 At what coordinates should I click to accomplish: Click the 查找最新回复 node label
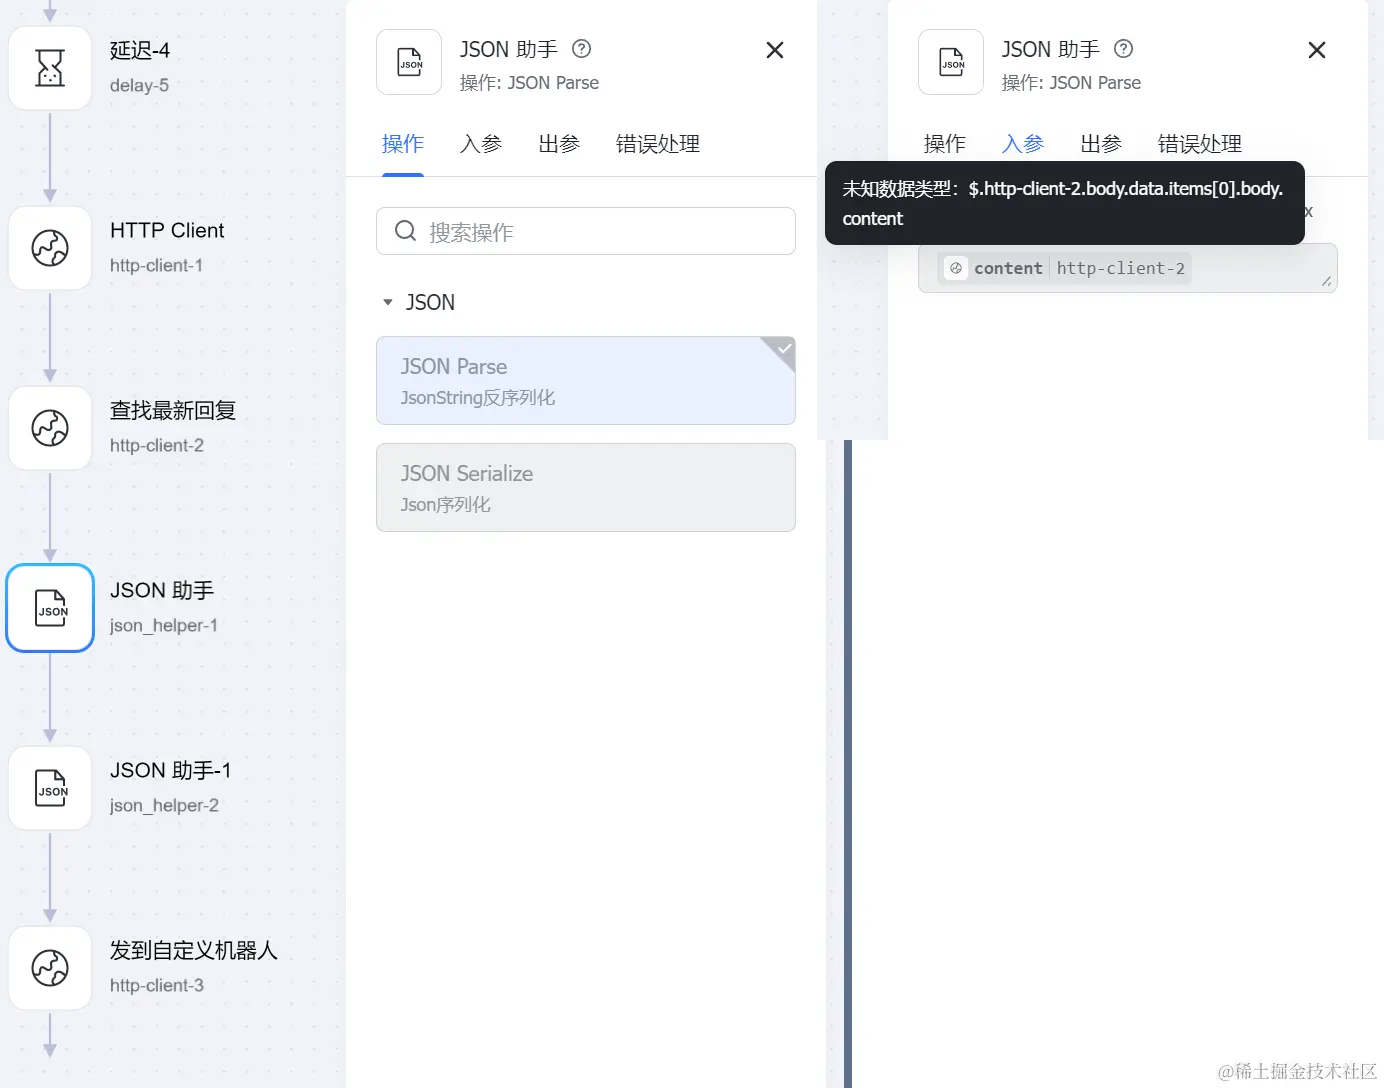point(173,410)
